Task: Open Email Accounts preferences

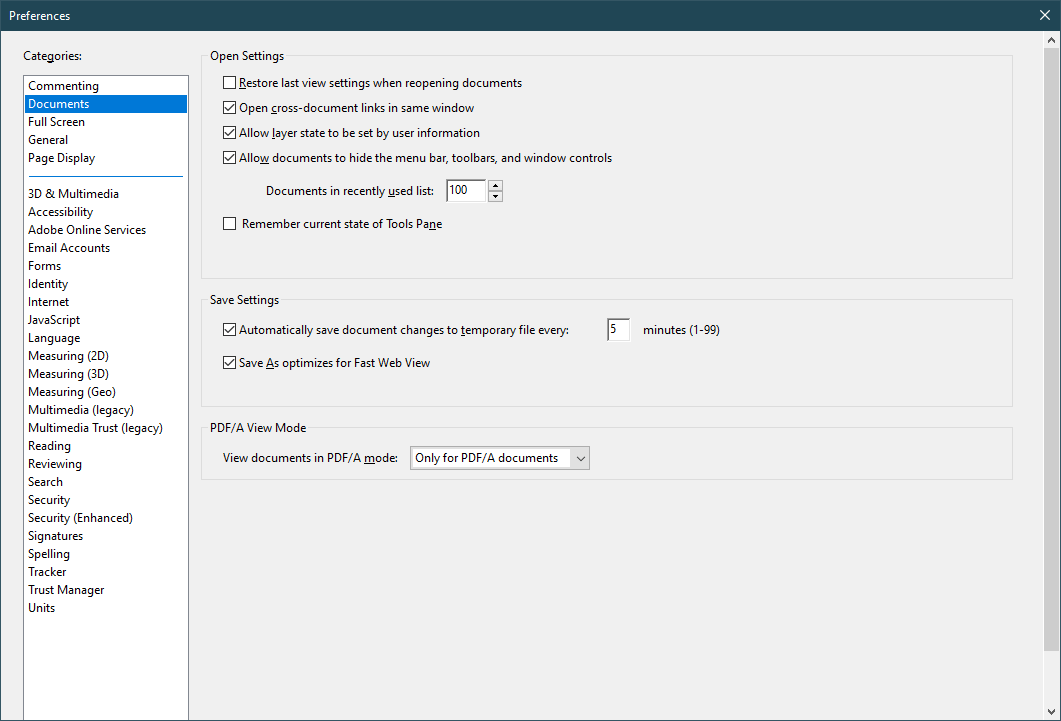Action: pos(106,248)
